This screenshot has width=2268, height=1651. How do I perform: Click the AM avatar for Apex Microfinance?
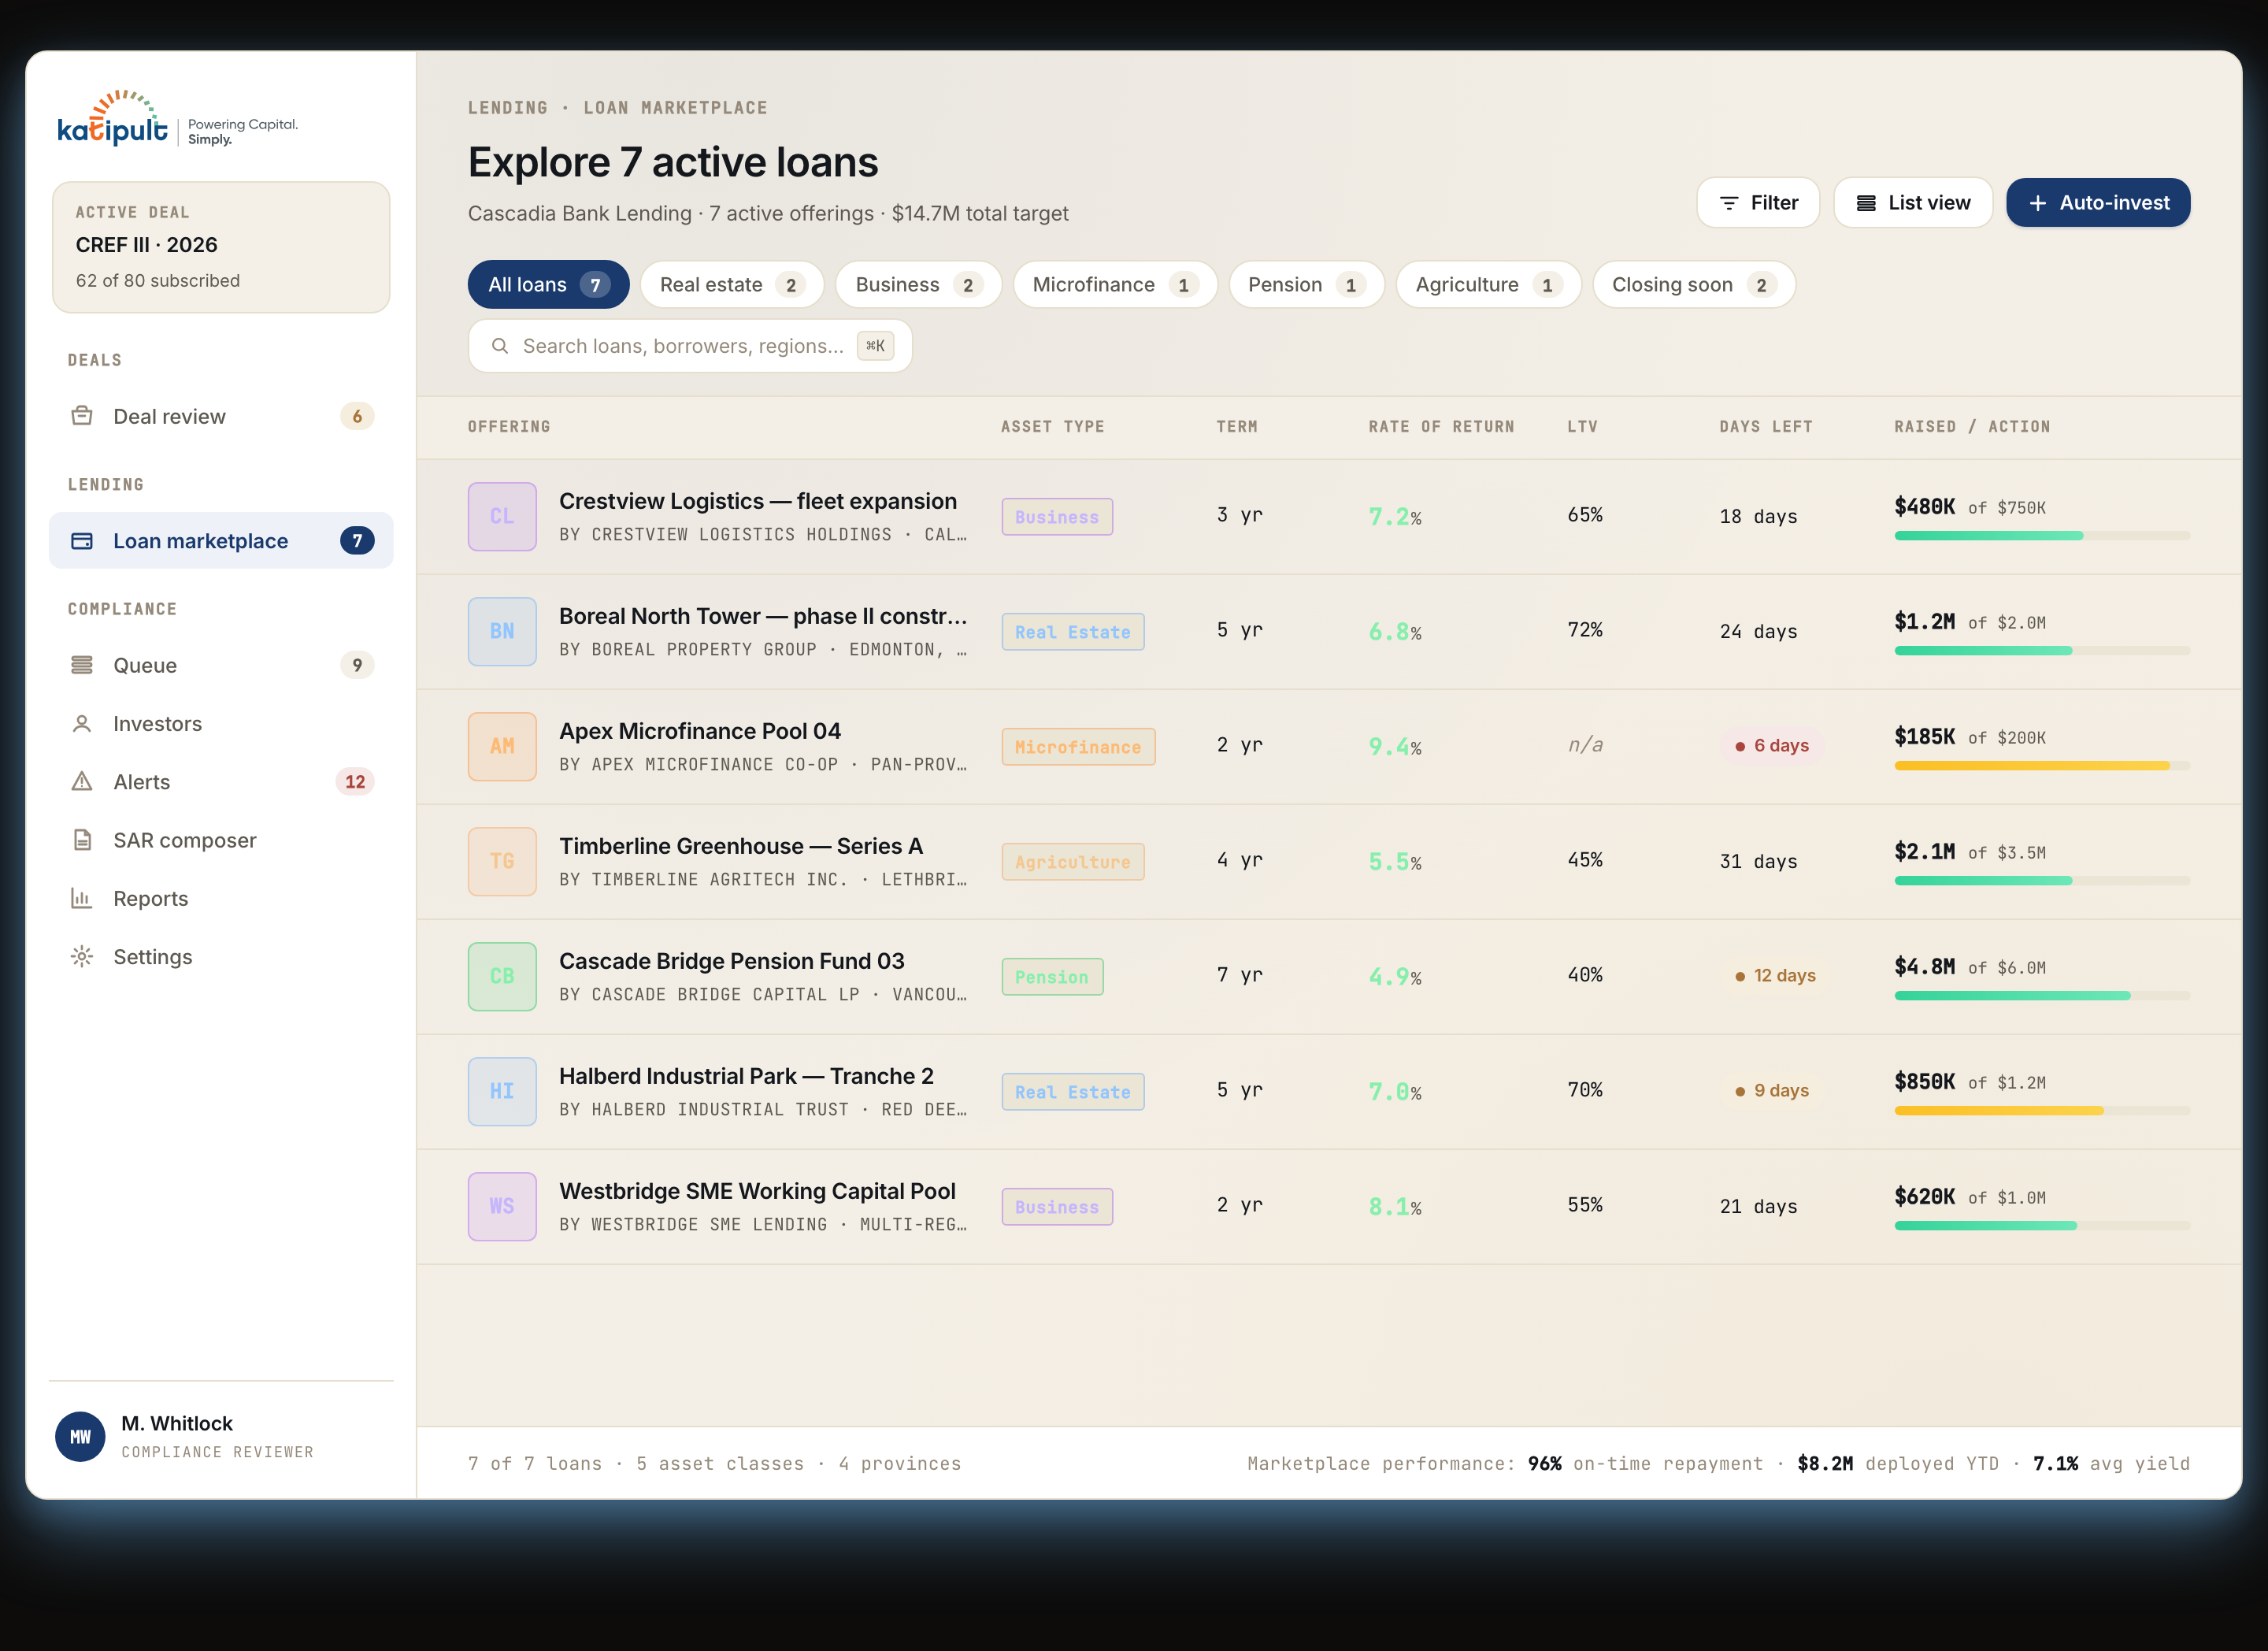coord(502,747)
